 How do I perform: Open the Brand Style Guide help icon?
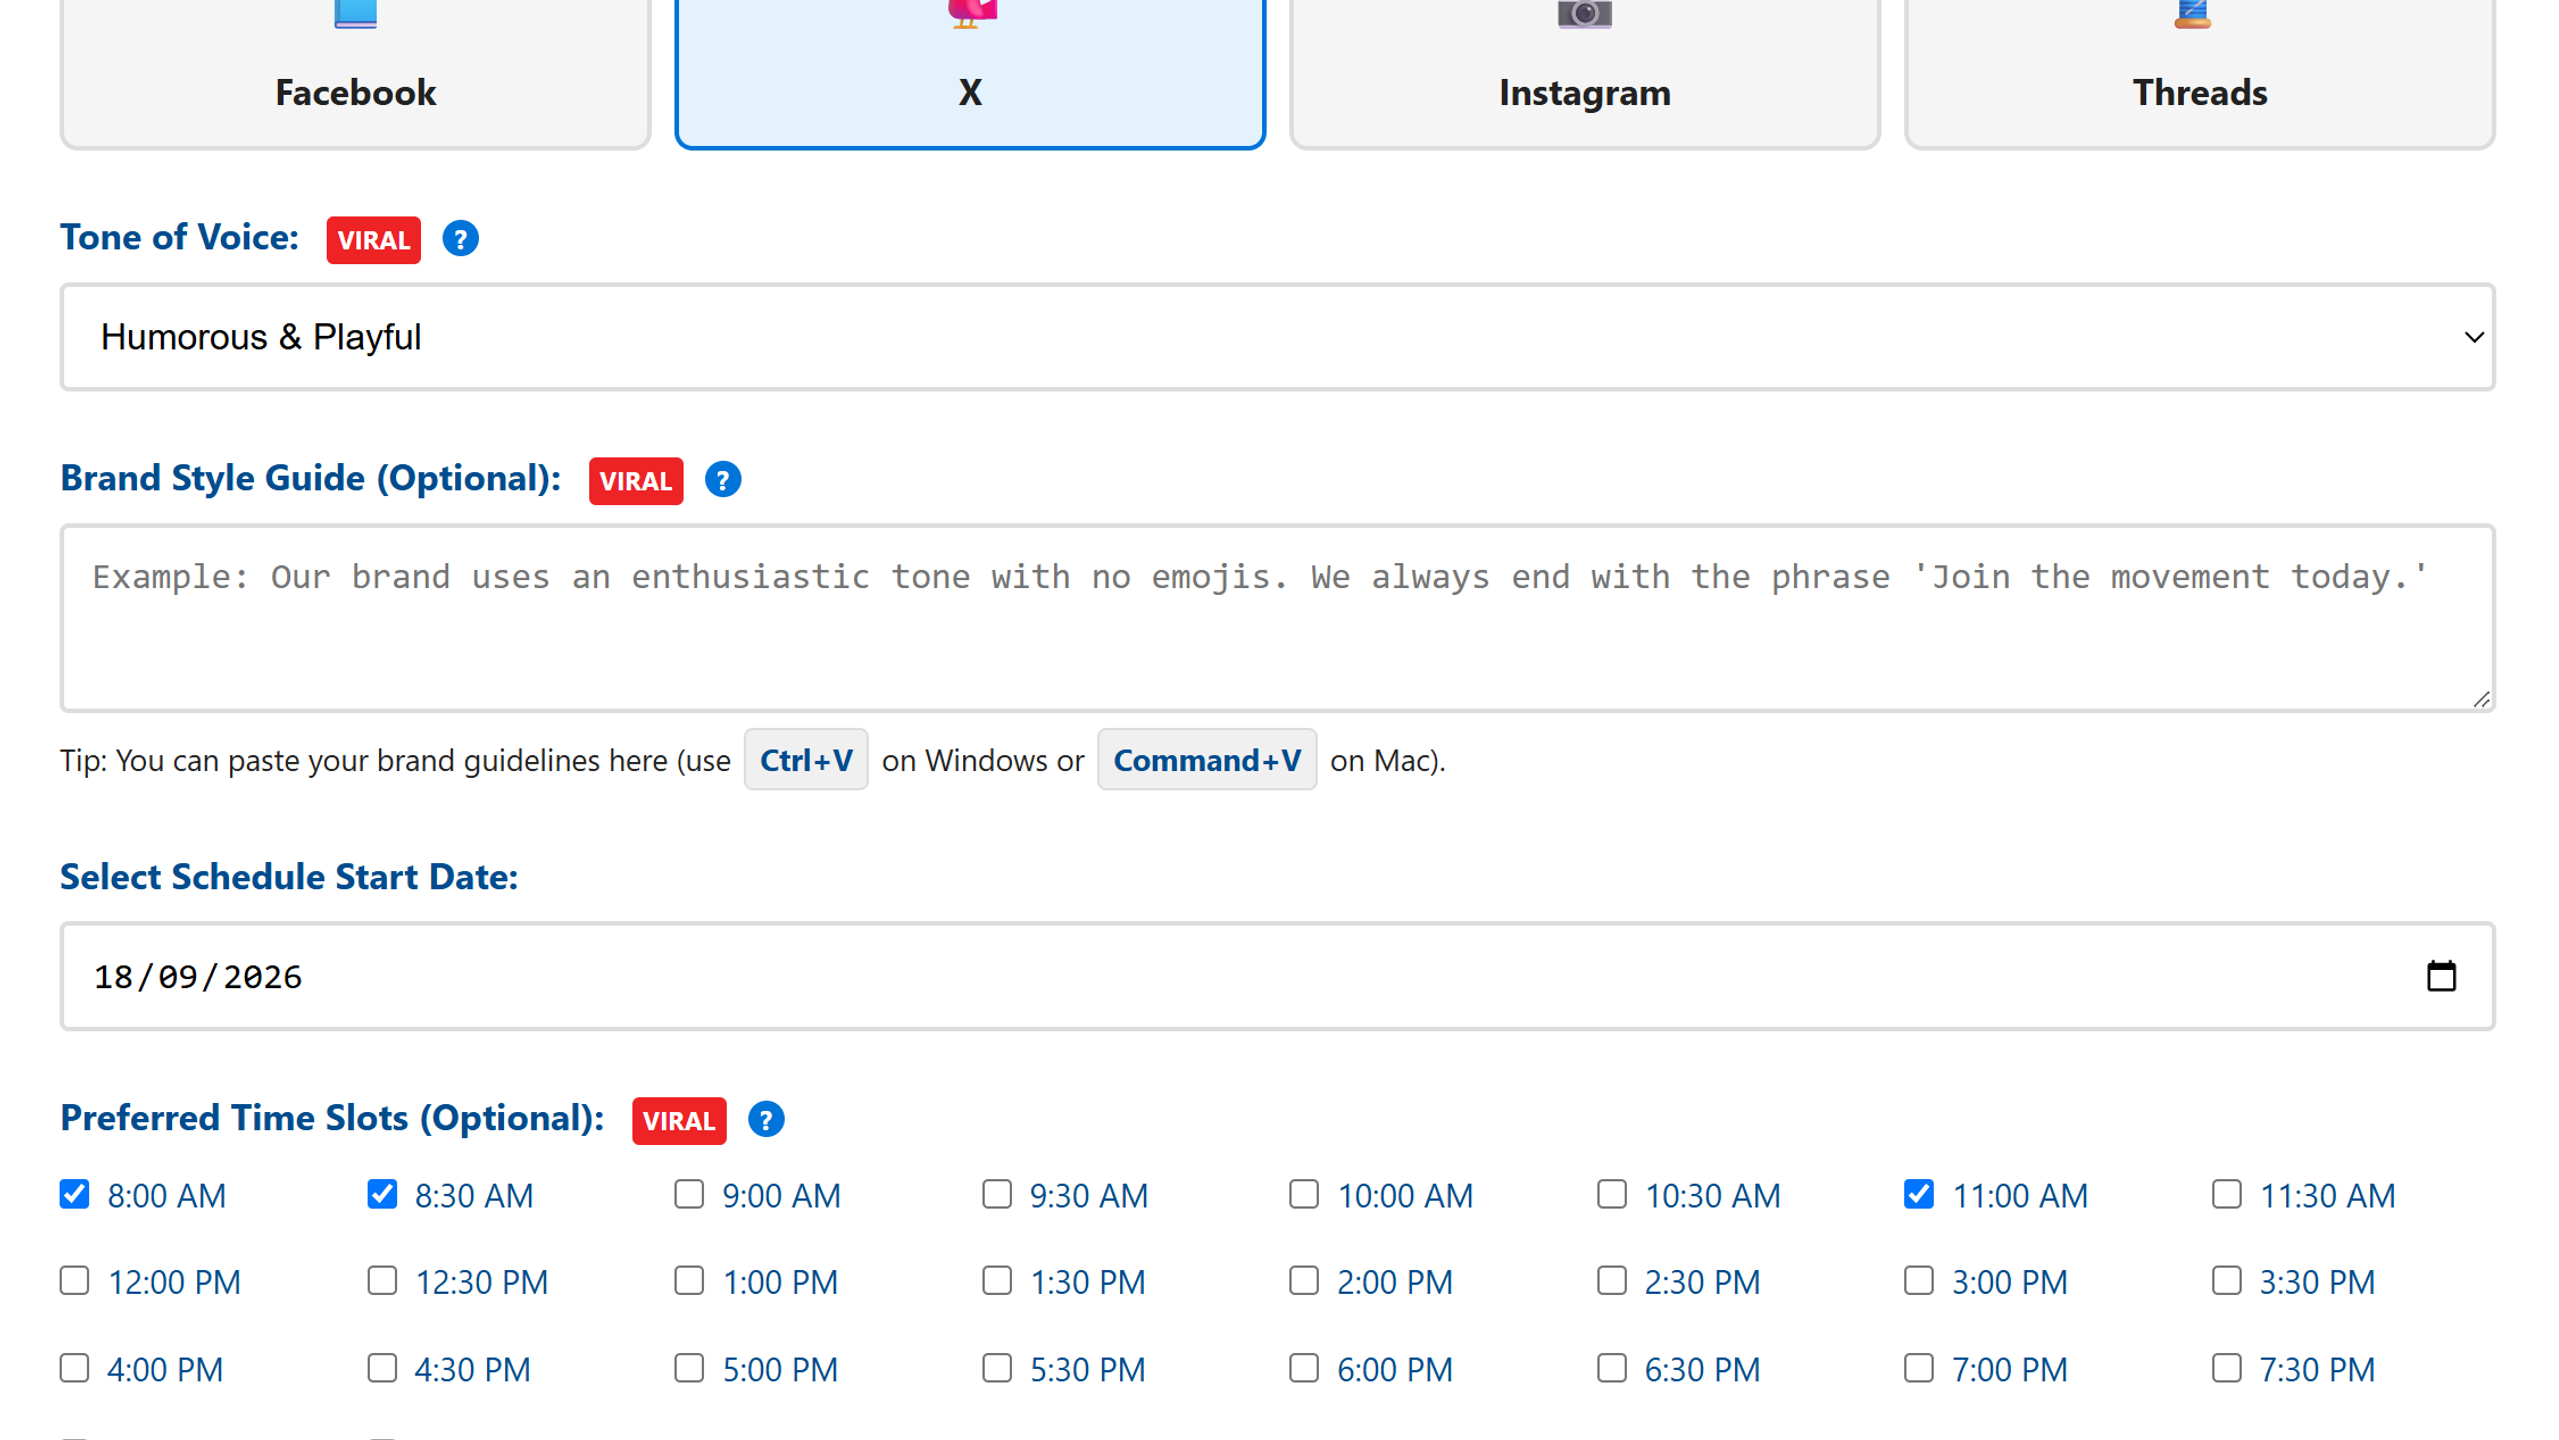[x=722, y=480]
